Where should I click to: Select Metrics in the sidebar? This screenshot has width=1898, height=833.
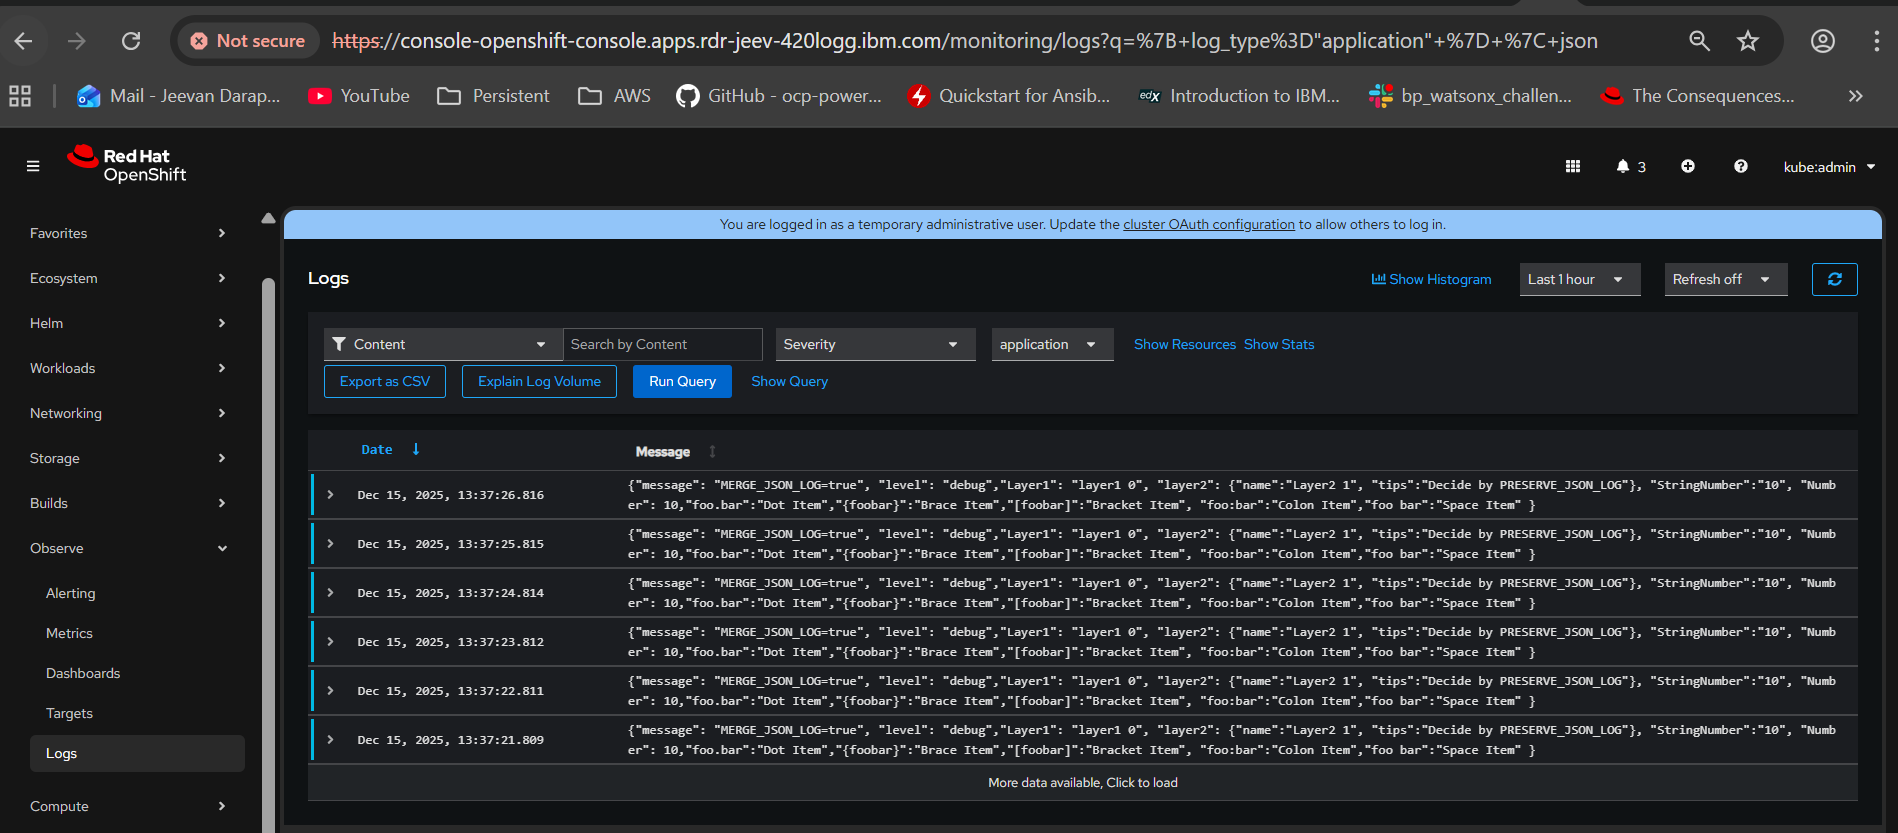point(69,634)
